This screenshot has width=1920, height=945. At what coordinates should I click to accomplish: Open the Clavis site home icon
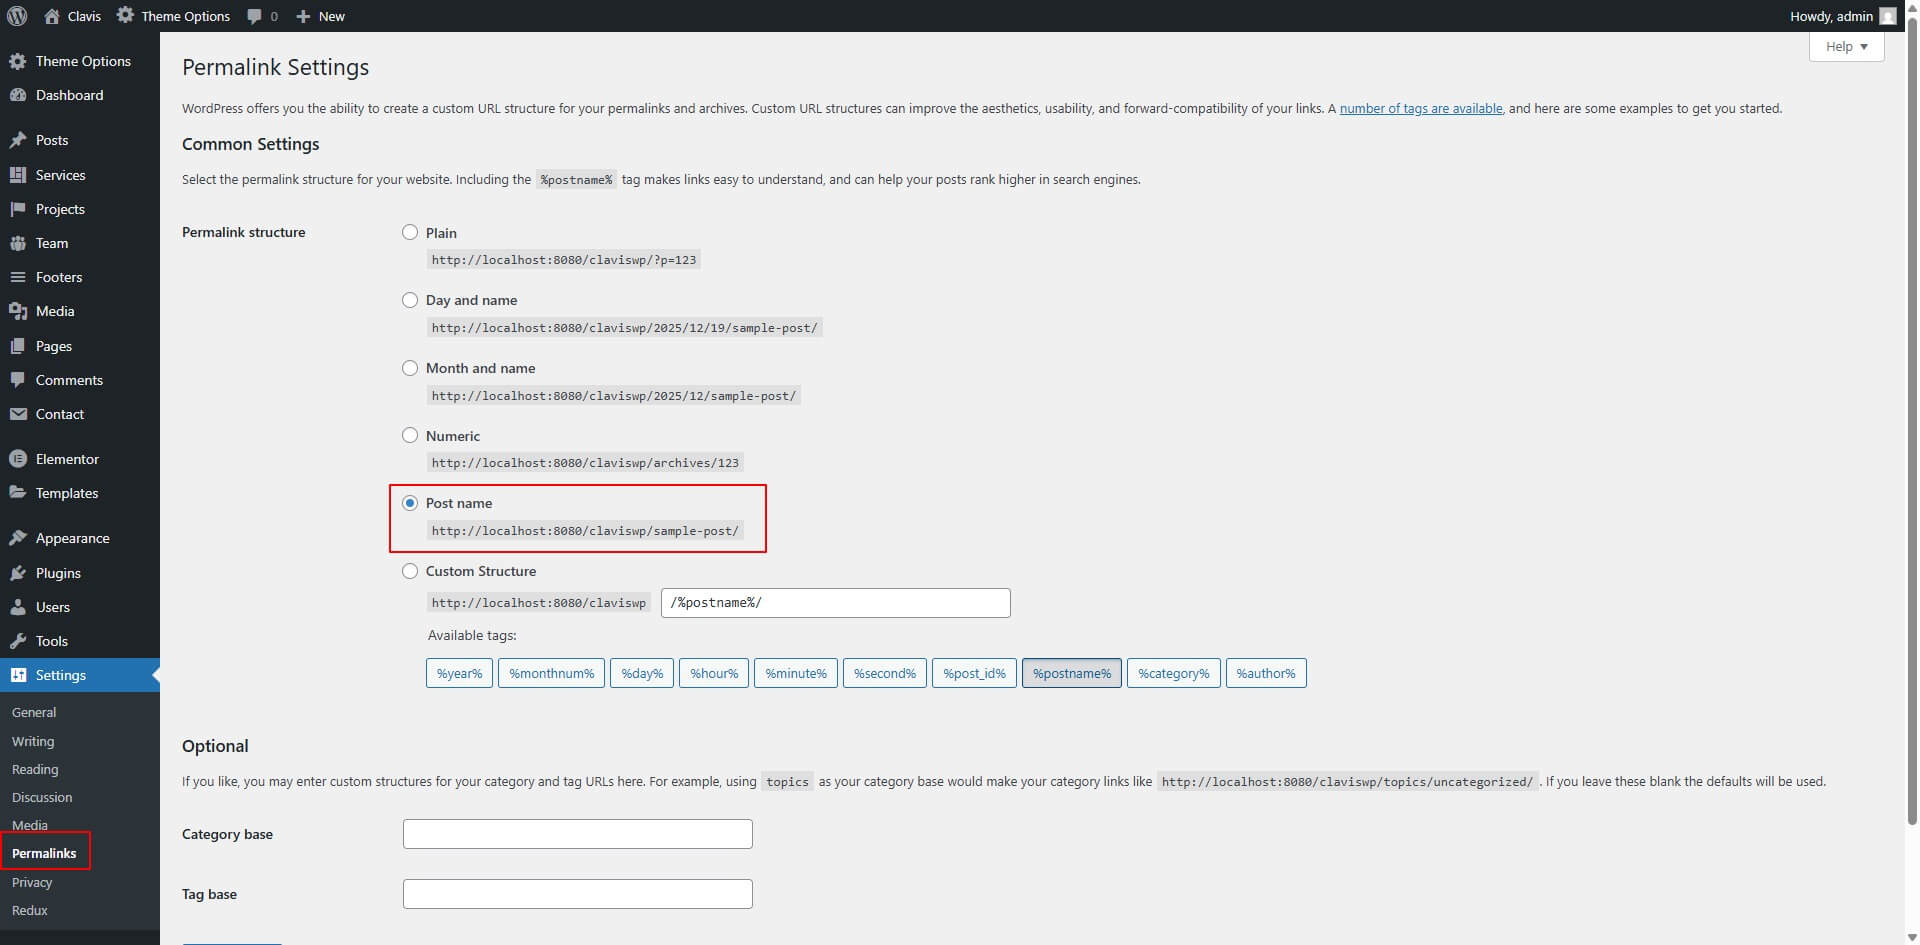tap(52, 16)
